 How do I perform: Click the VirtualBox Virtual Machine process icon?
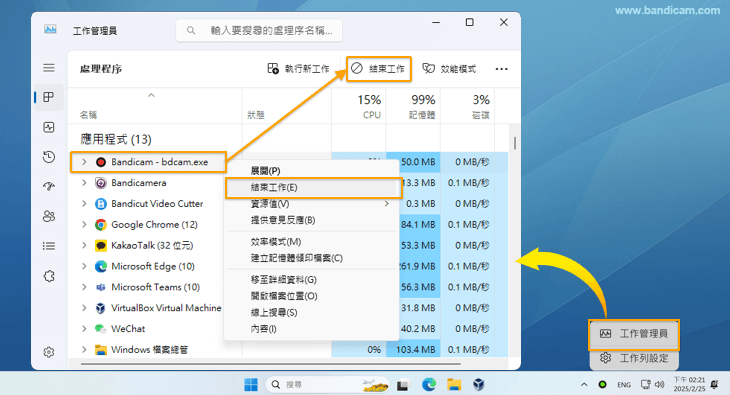pos(101,308)
